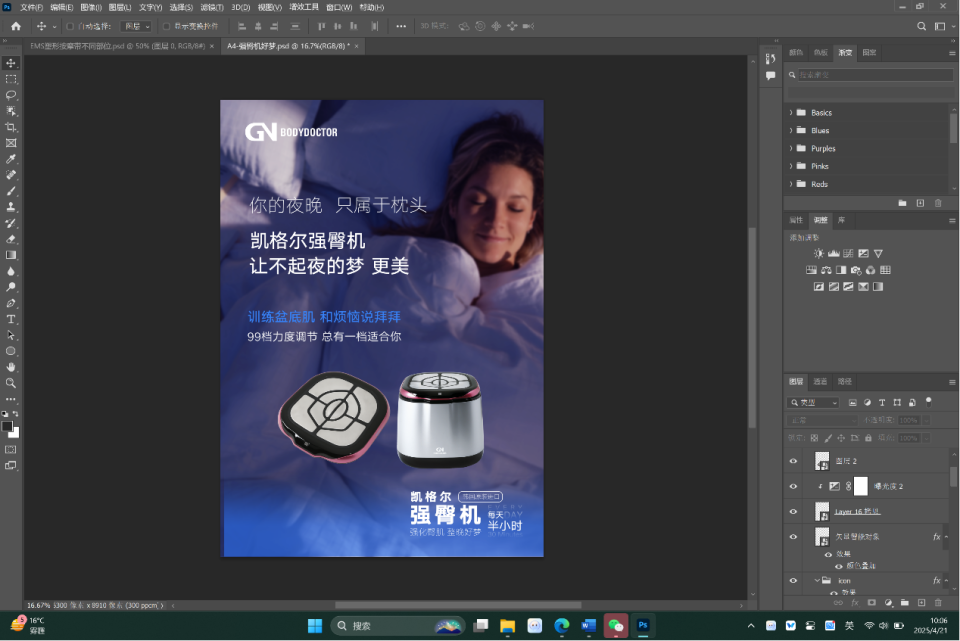Open WeChat from the taskbar
This screenshot has height=641, width=960.
coord(615,626)
